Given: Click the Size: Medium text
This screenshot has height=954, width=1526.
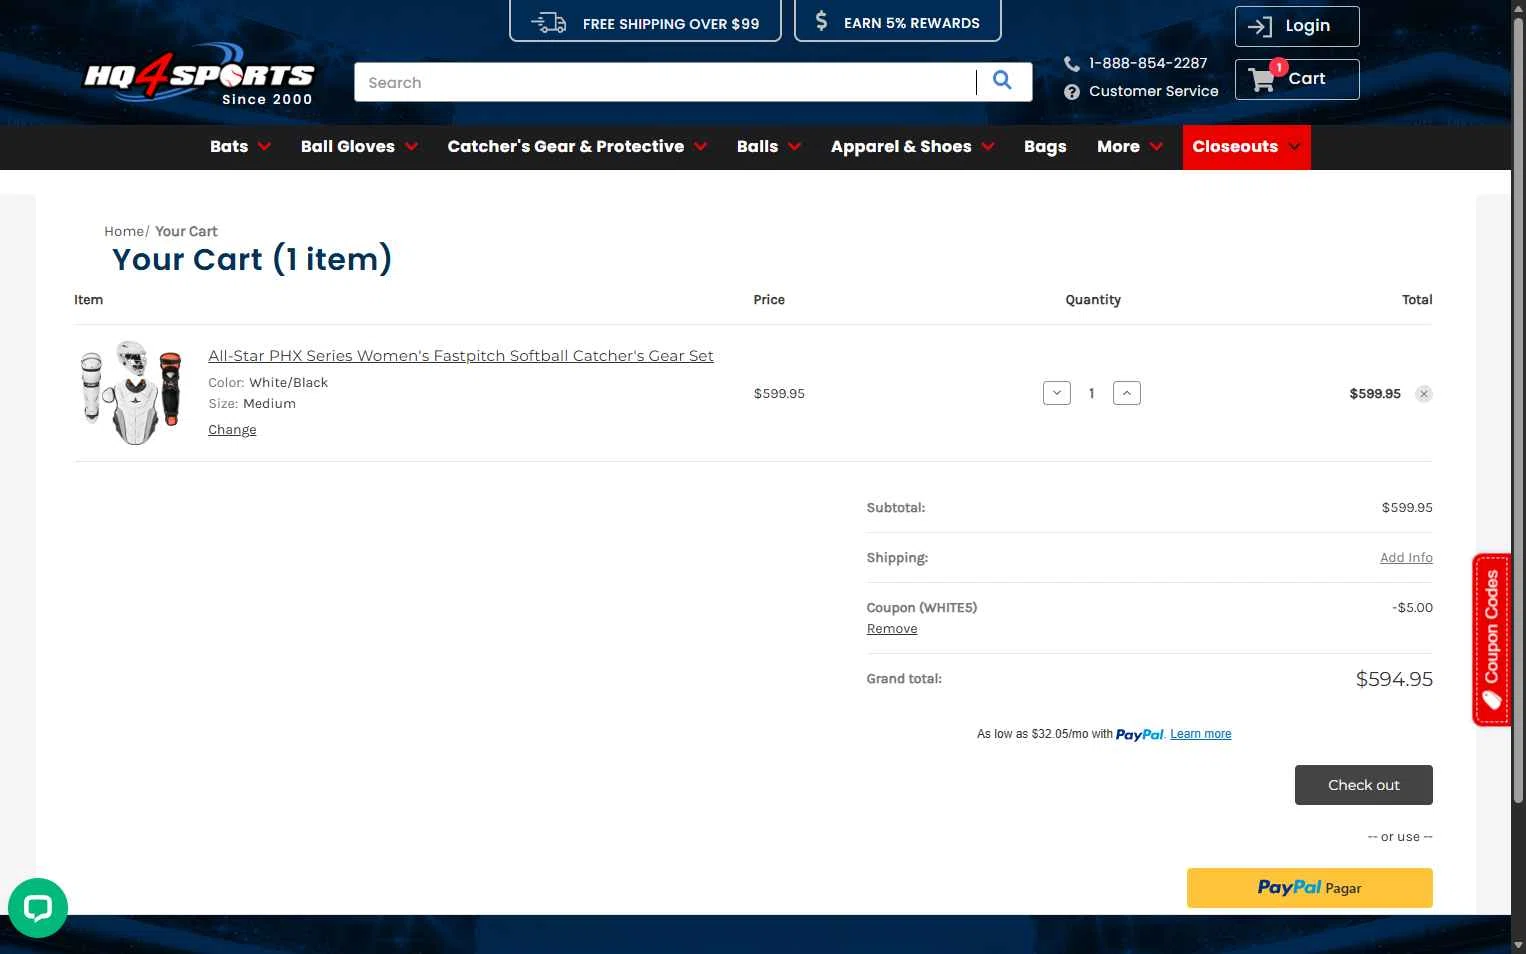Looking at the screenshot, I should pos(252,404).
